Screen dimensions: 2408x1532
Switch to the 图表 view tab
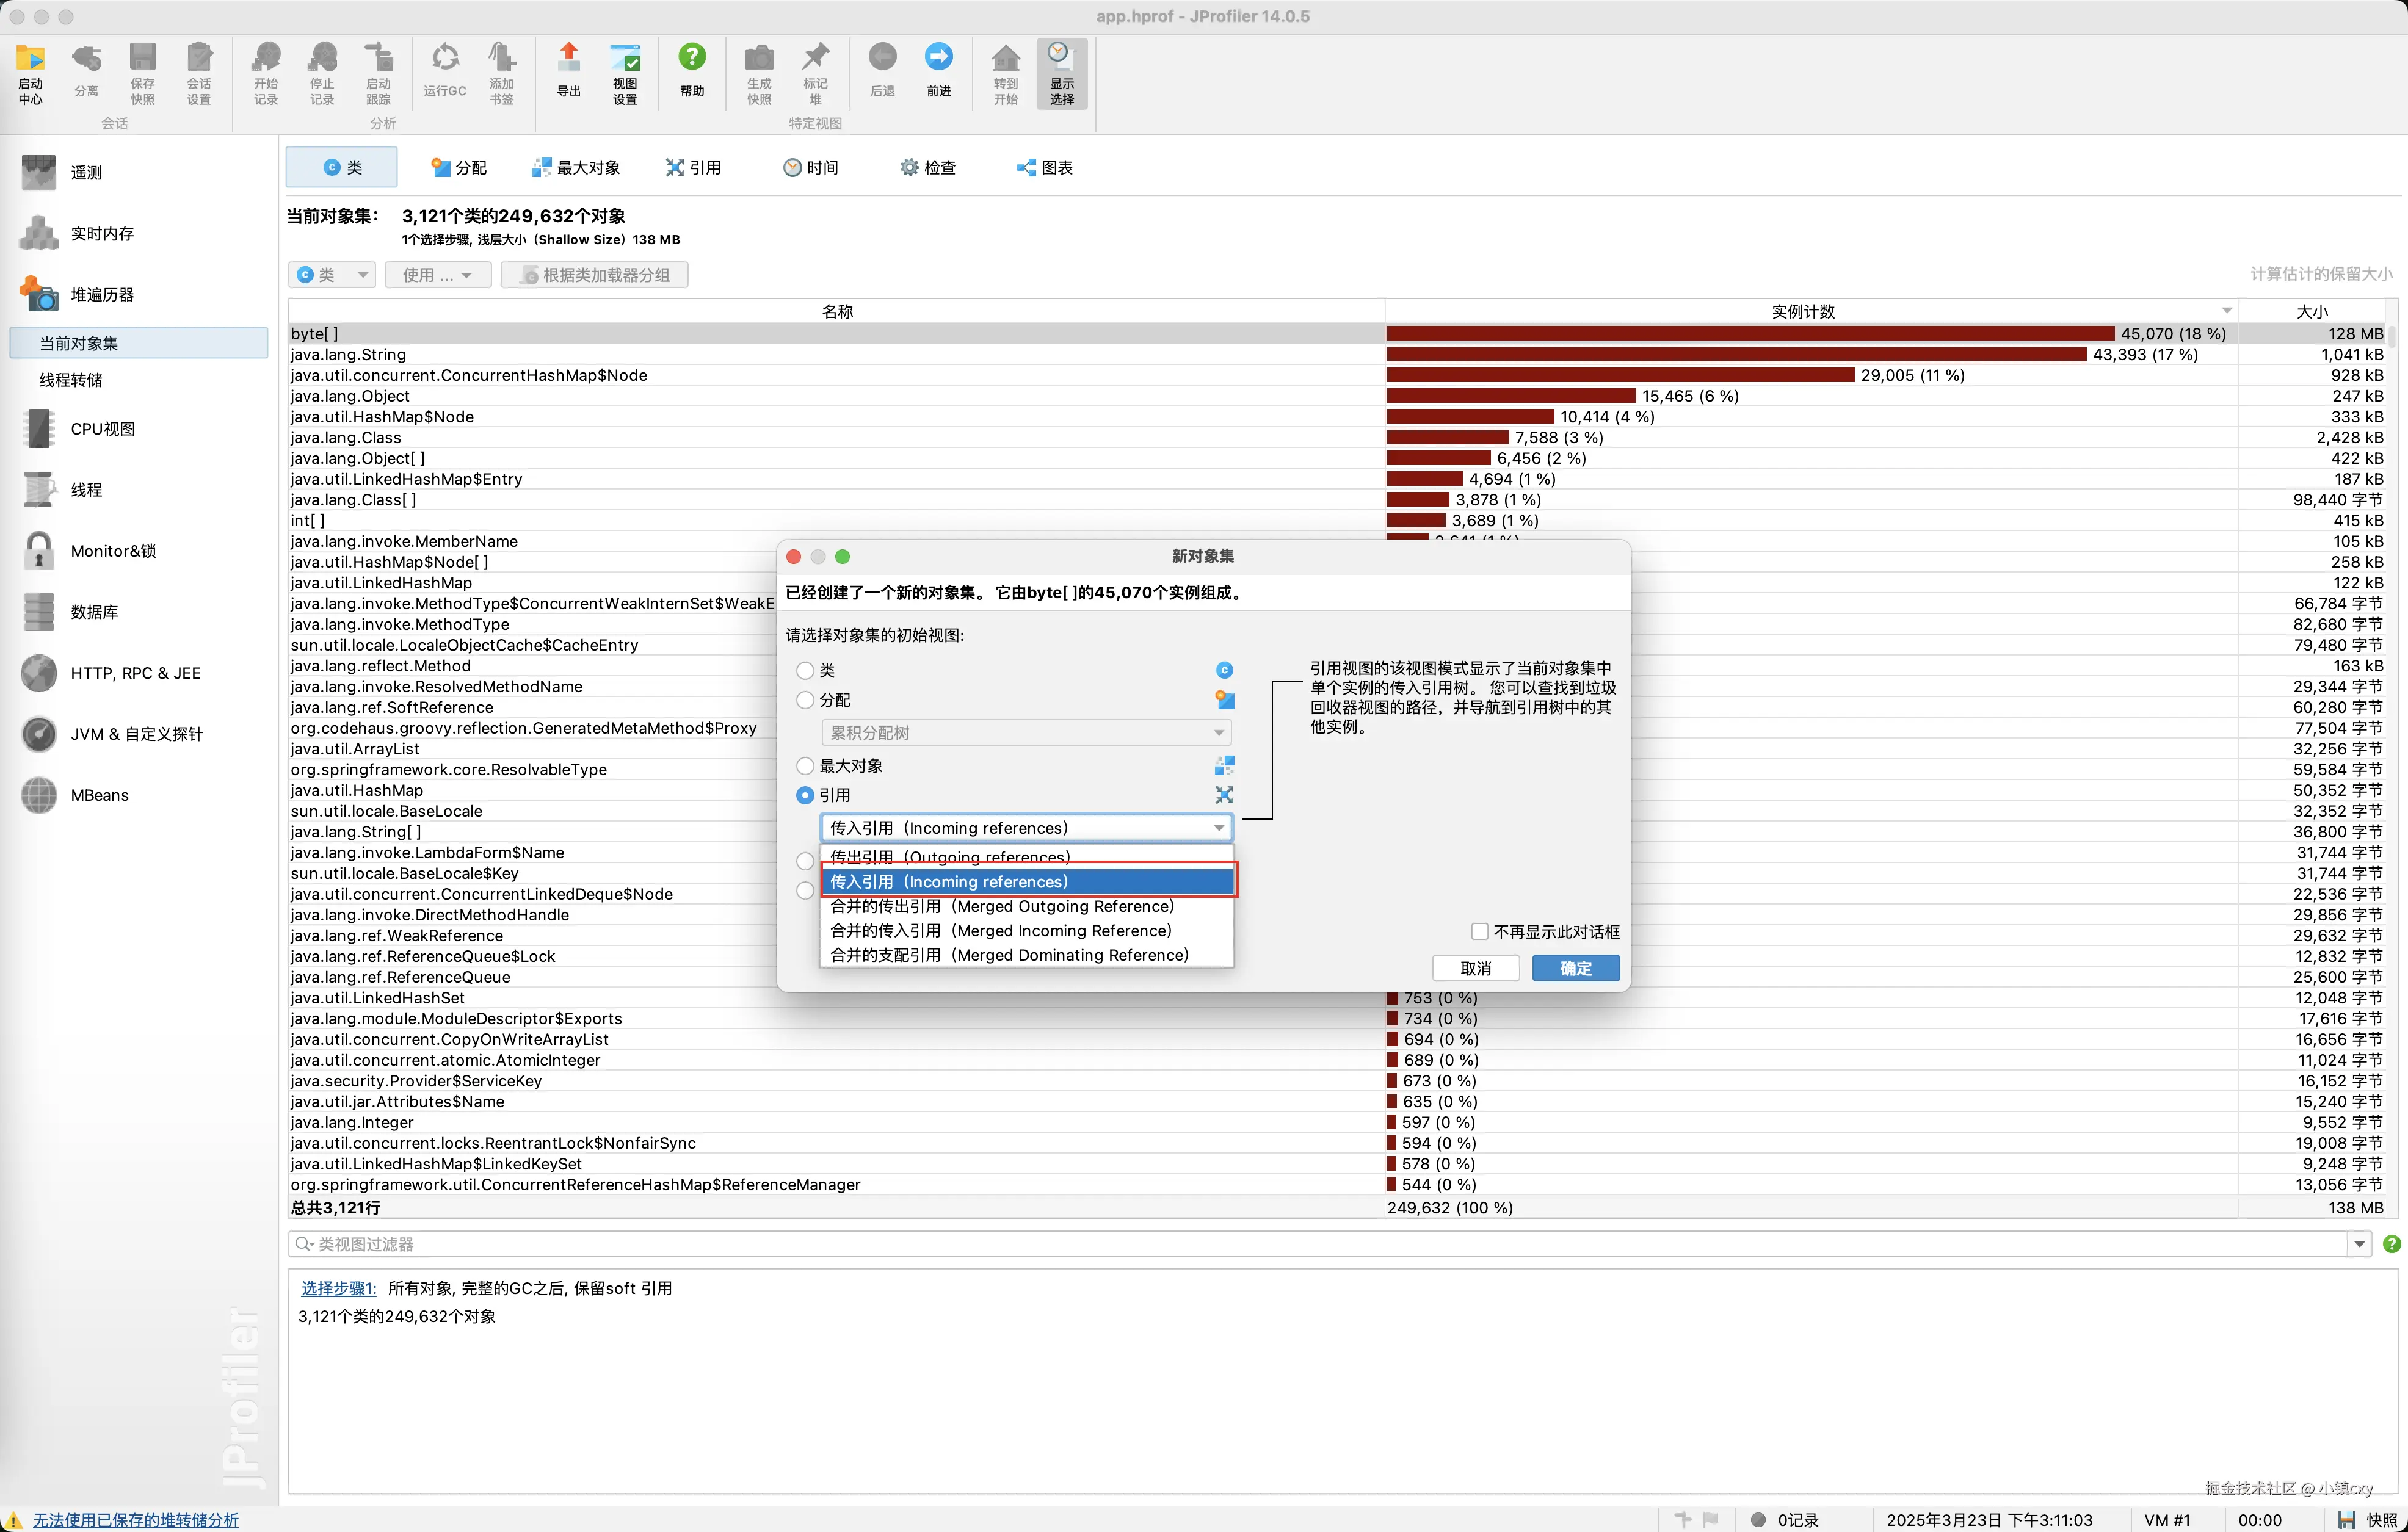click(1045, 168)
